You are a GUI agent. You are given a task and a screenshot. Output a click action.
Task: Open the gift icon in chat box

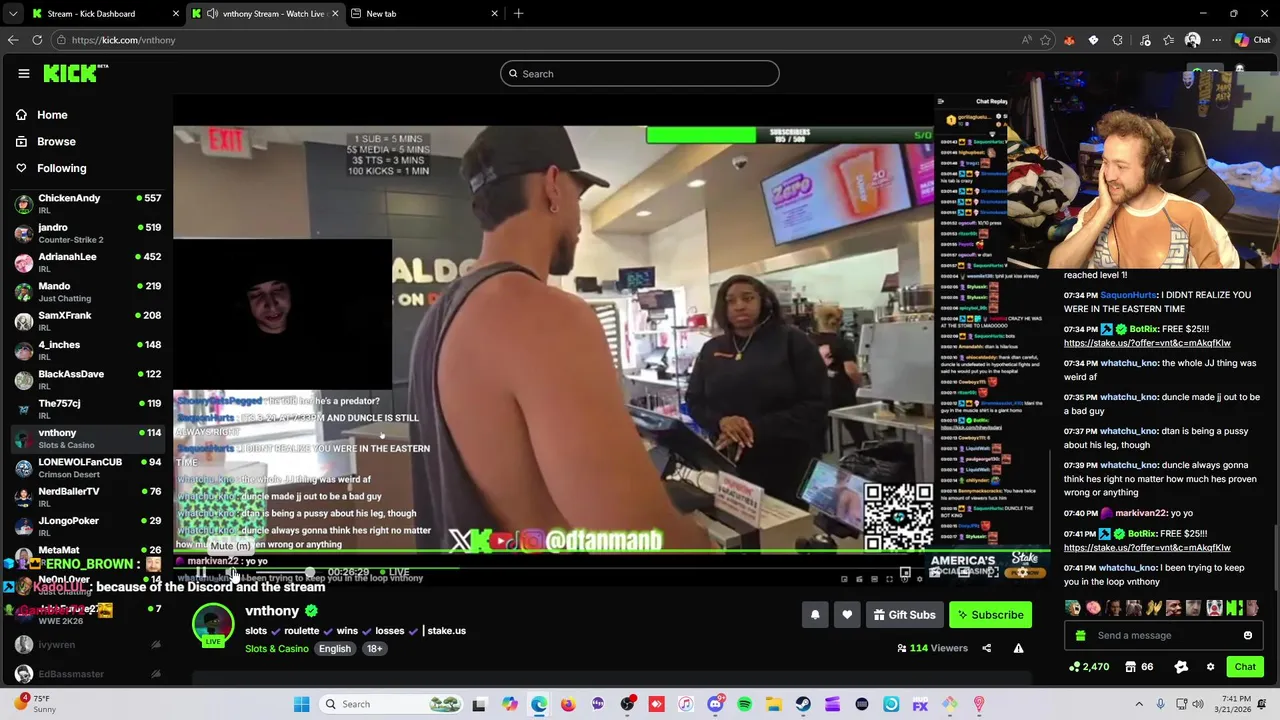(1080, 635)
